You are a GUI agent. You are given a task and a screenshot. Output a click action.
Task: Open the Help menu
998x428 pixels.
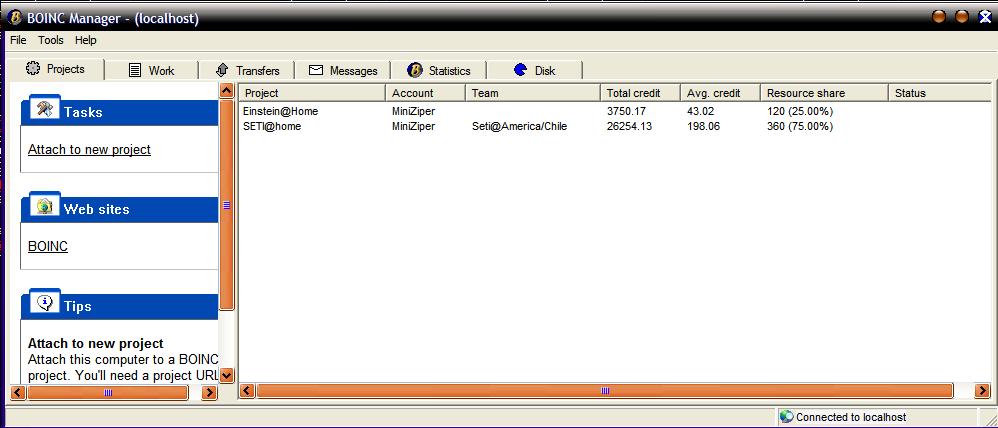click(x=86, y=40)
